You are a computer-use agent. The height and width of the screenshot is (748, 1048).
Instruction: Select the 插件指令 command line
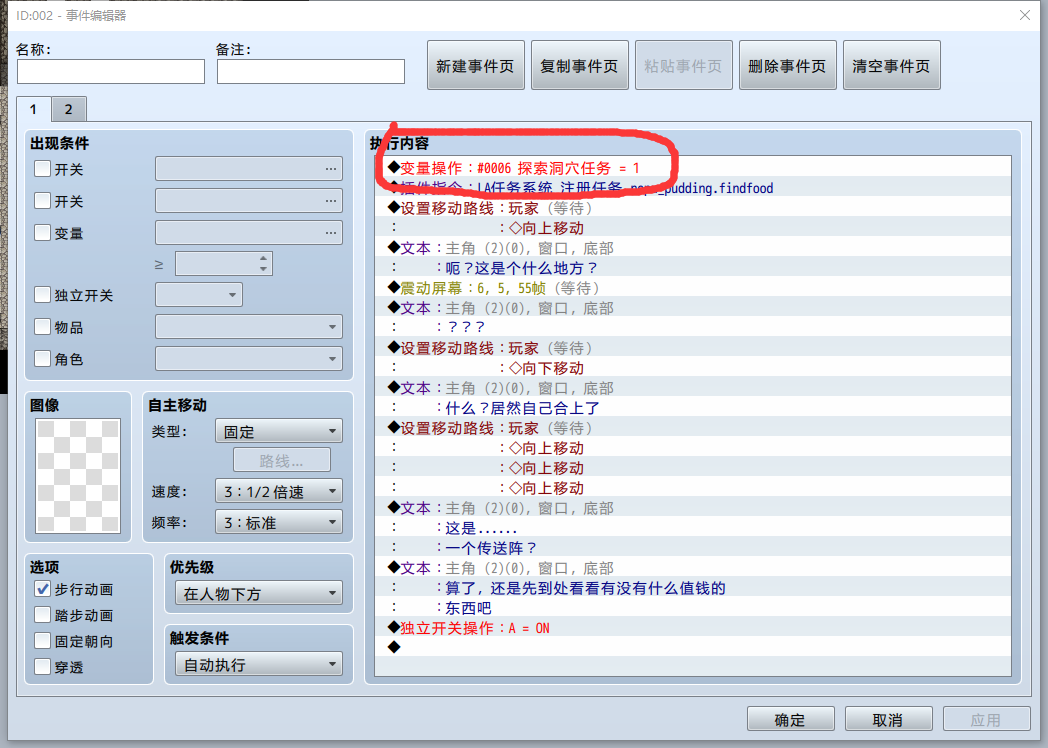[692, 188]
